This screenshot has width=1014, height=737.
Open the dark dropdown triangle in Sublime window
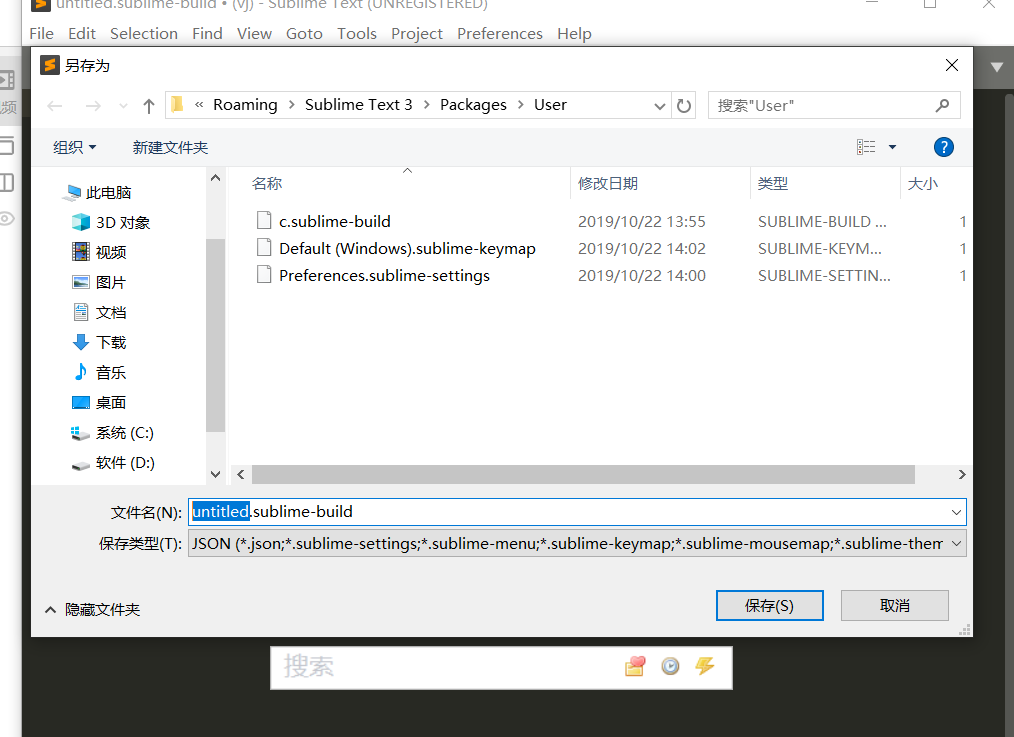(997, 67)
